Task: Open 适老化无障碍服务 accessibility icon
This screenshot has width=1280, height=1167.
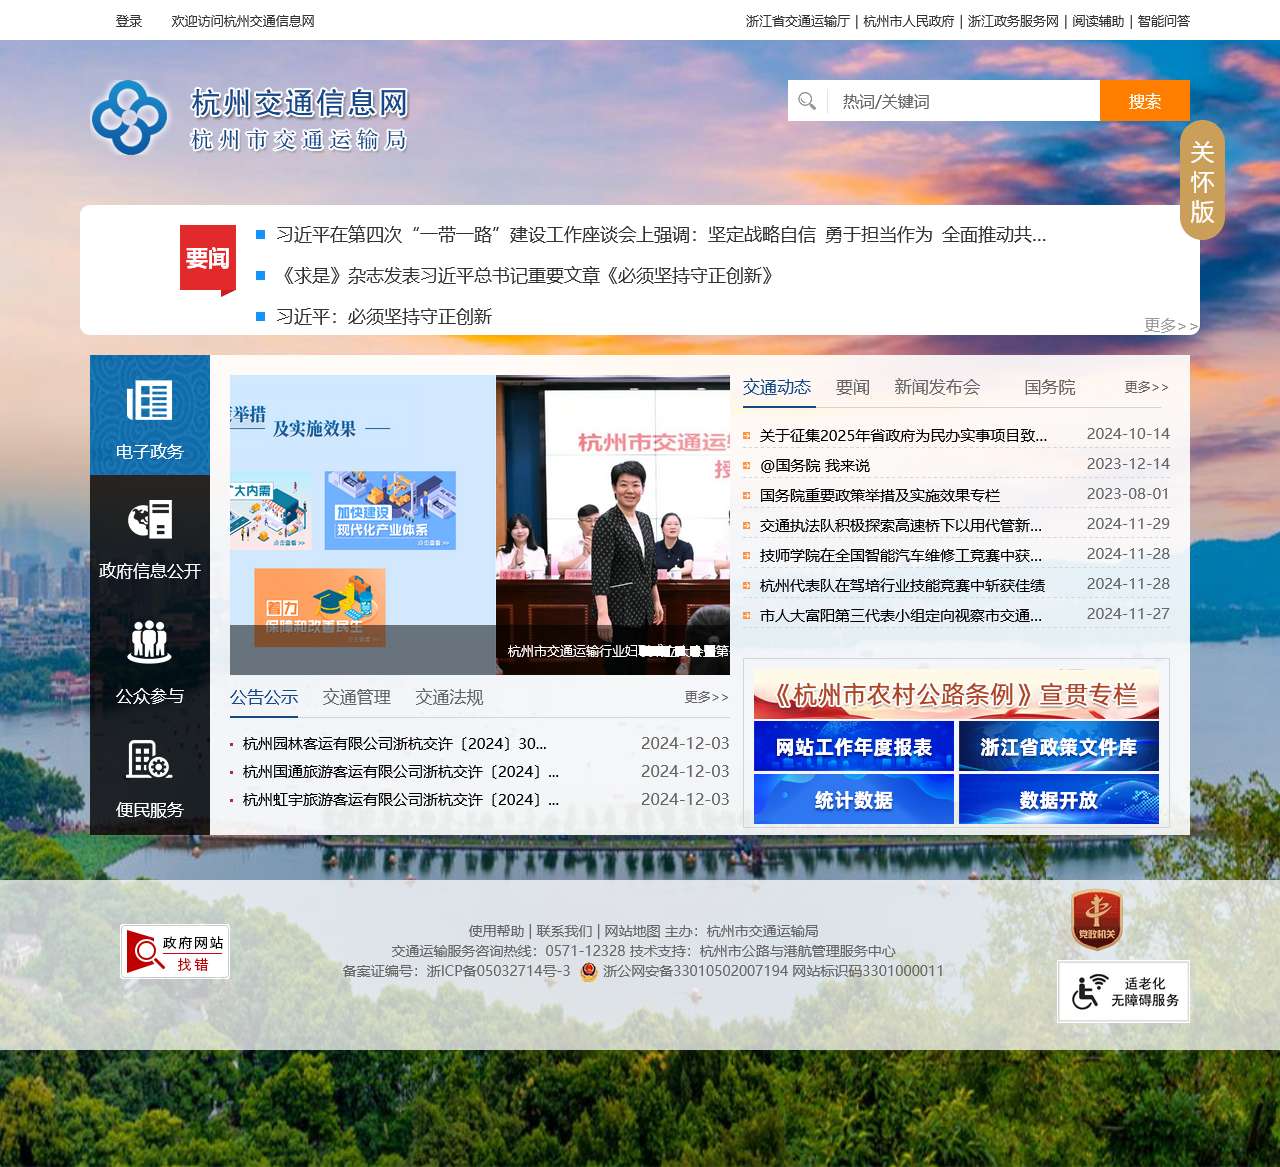Action: tap(1124, 991)
